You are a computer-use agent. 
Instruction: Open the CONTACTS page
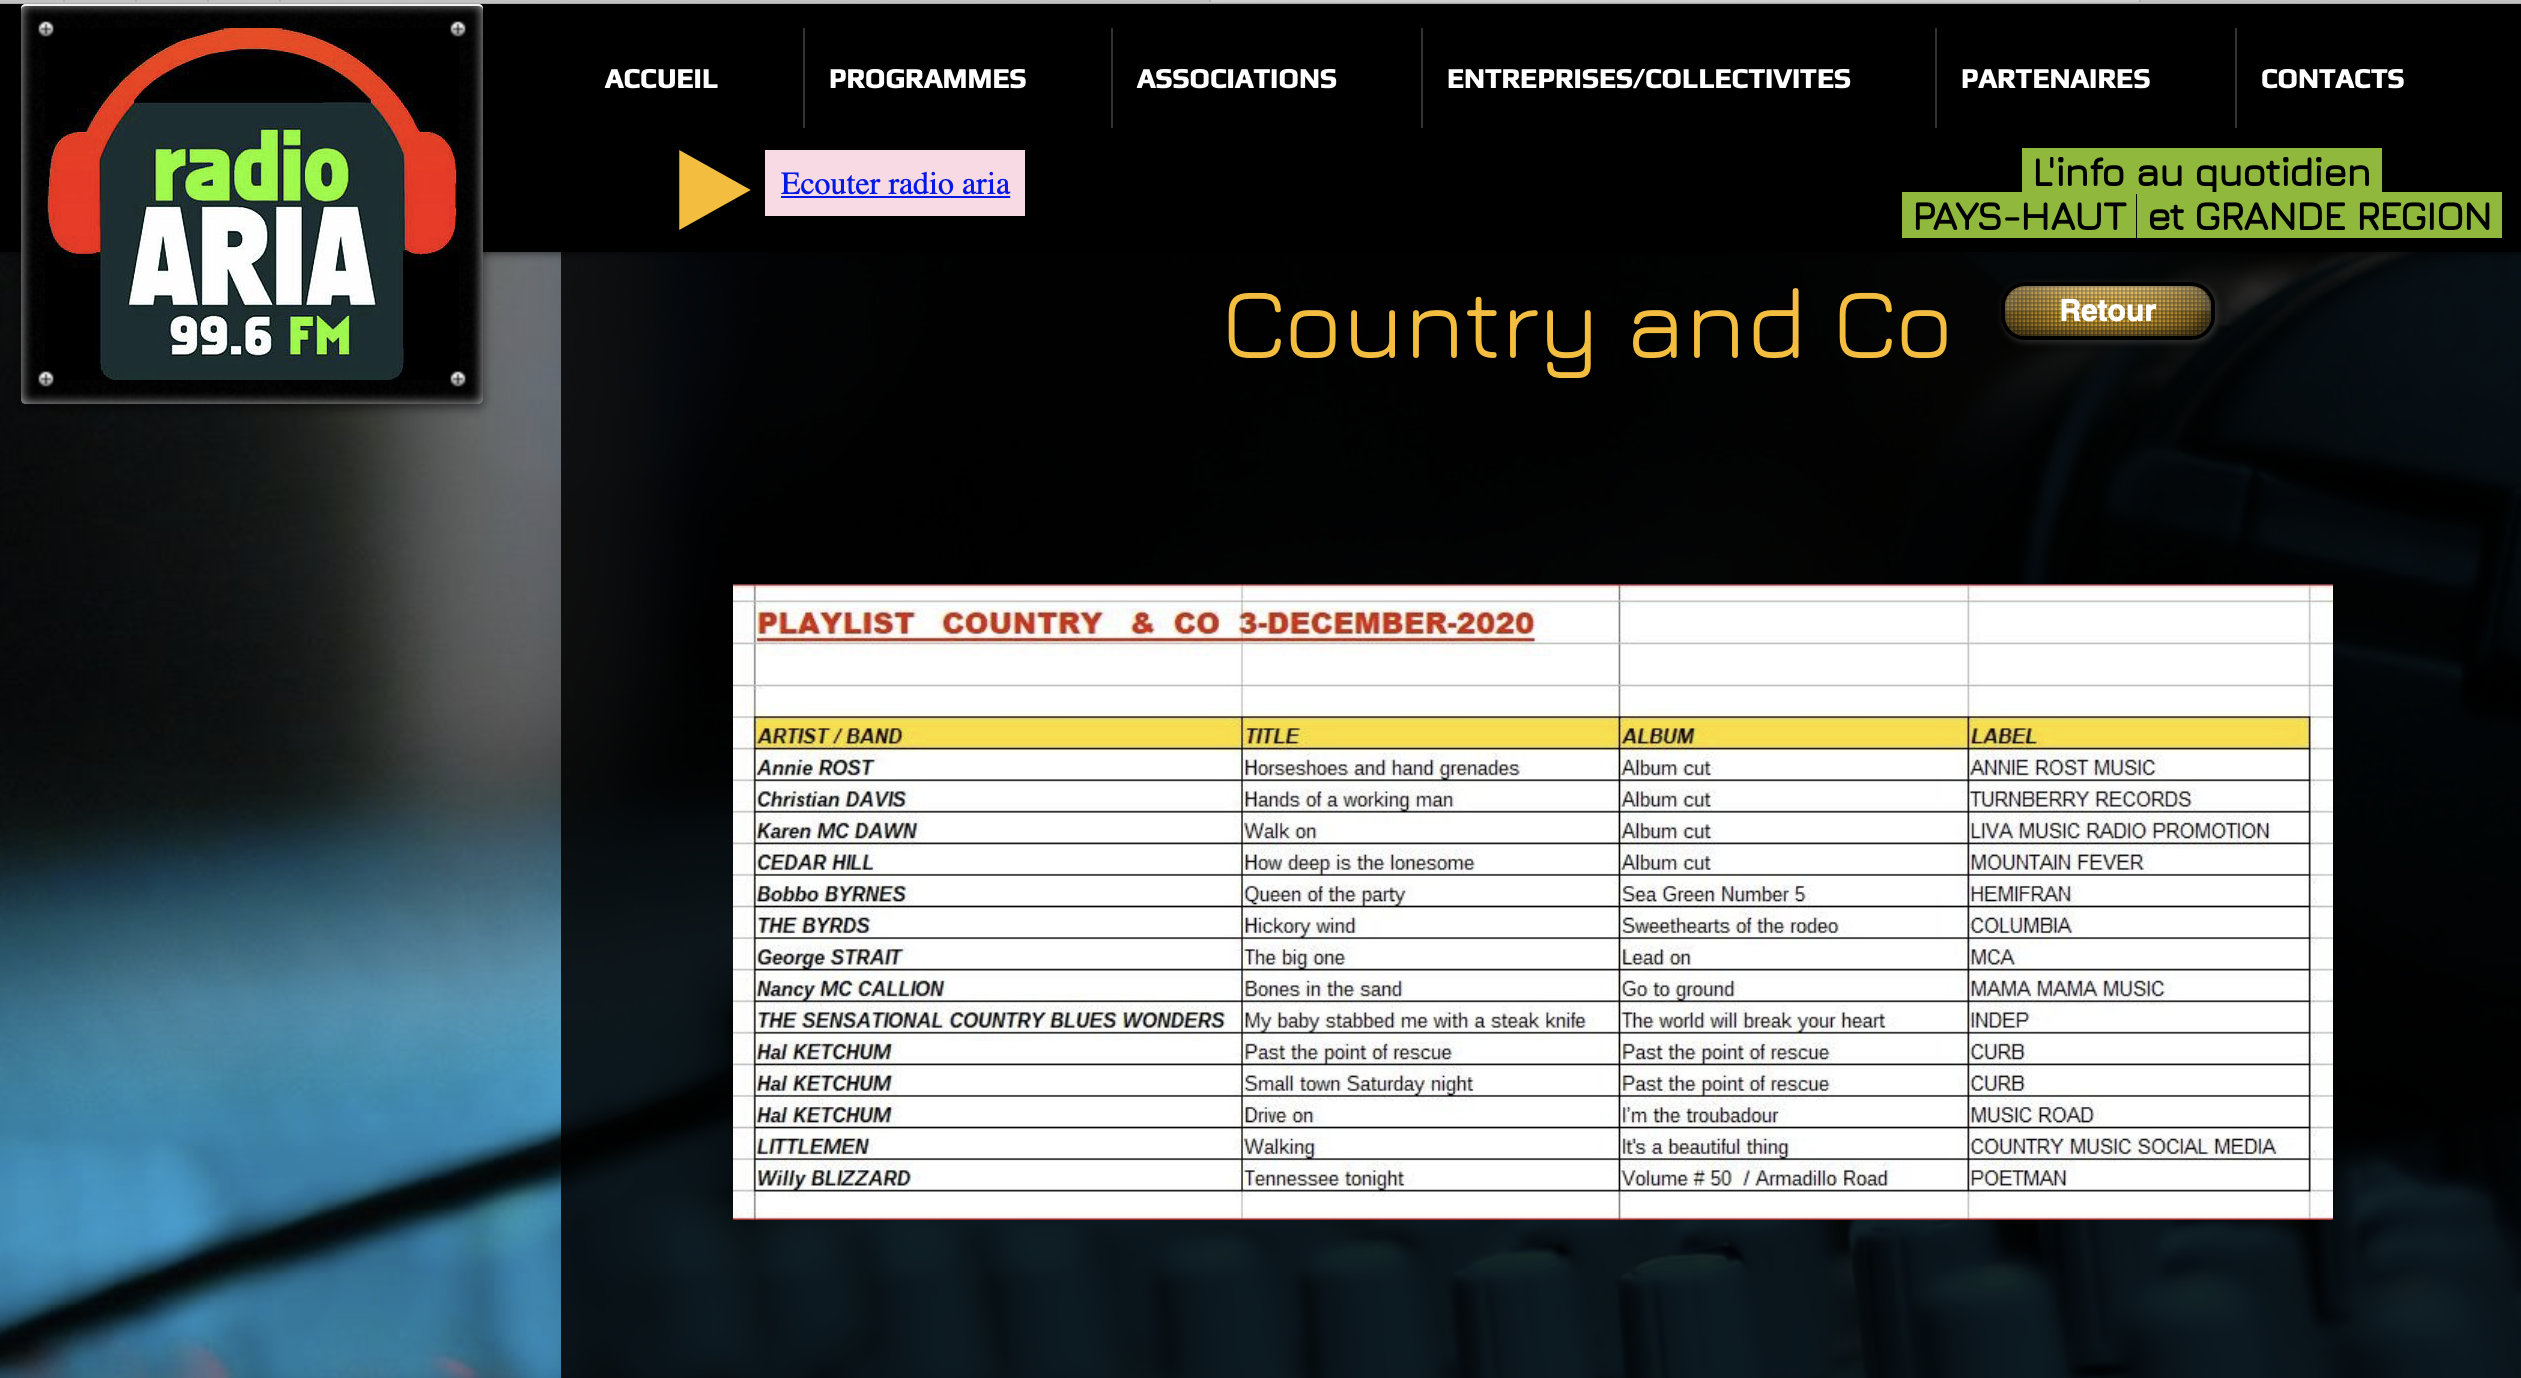pyautogui.click(x=2332, y=78)
